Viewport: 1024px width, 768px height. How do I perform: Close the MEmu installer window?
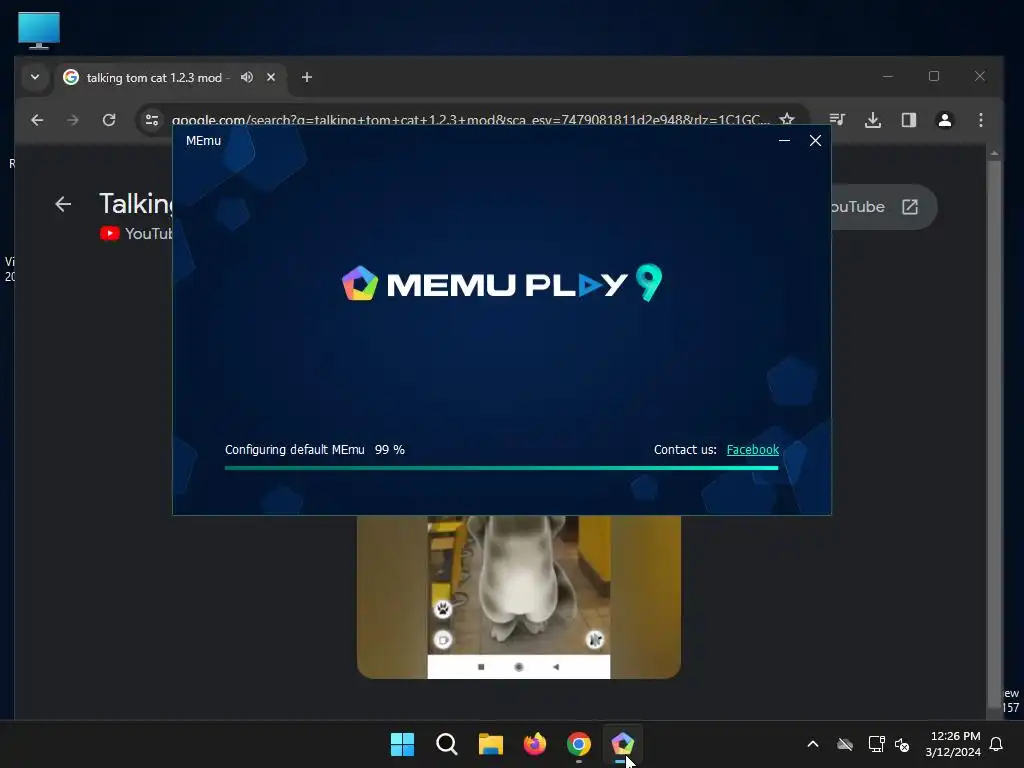coord(815,140)
